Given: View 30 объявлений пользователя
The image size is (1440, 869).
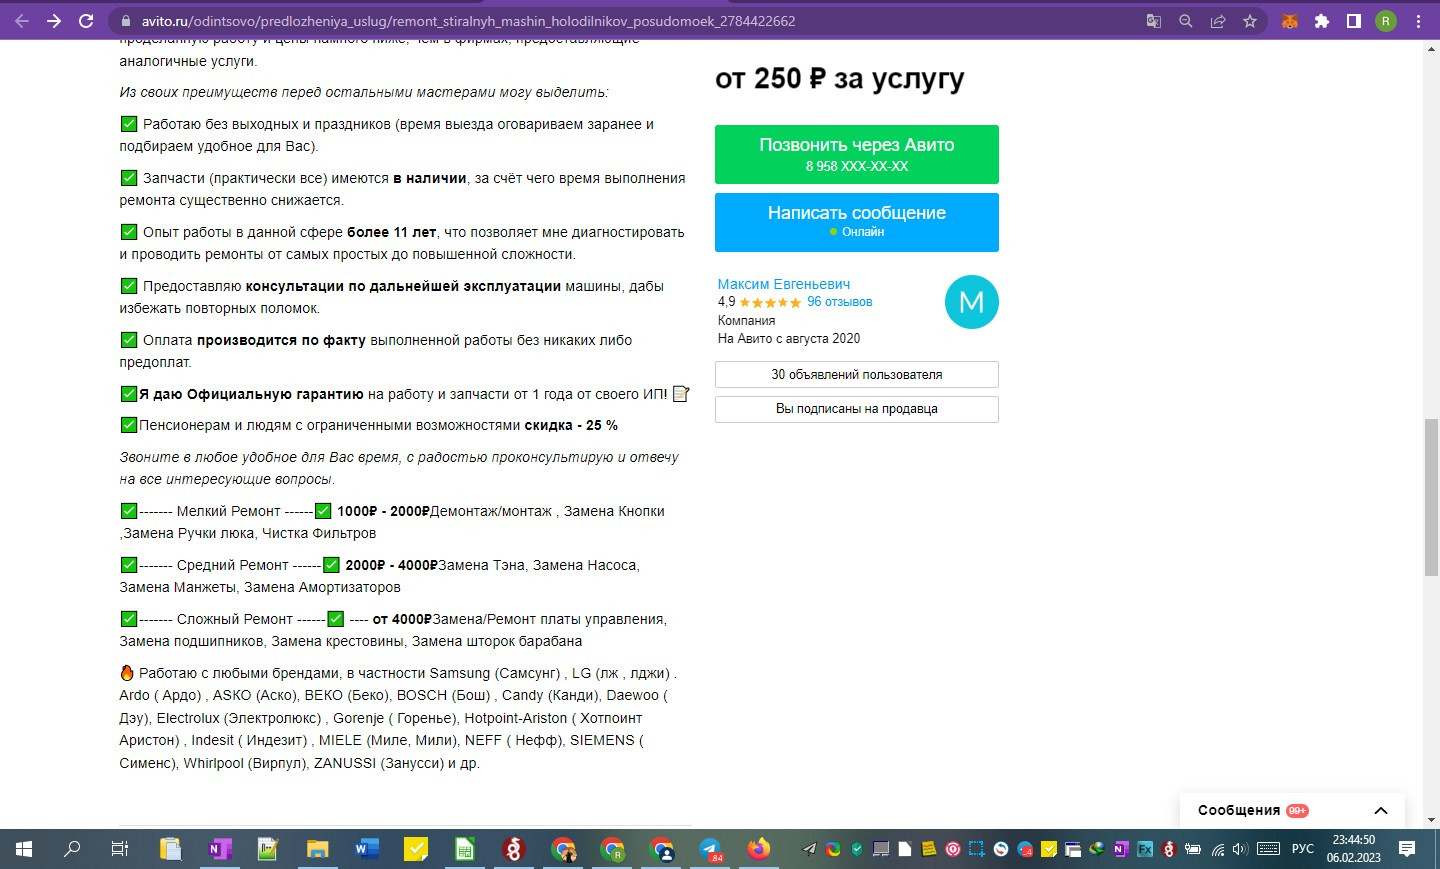Looking at the screenshot, I should (x=857, y=375).
